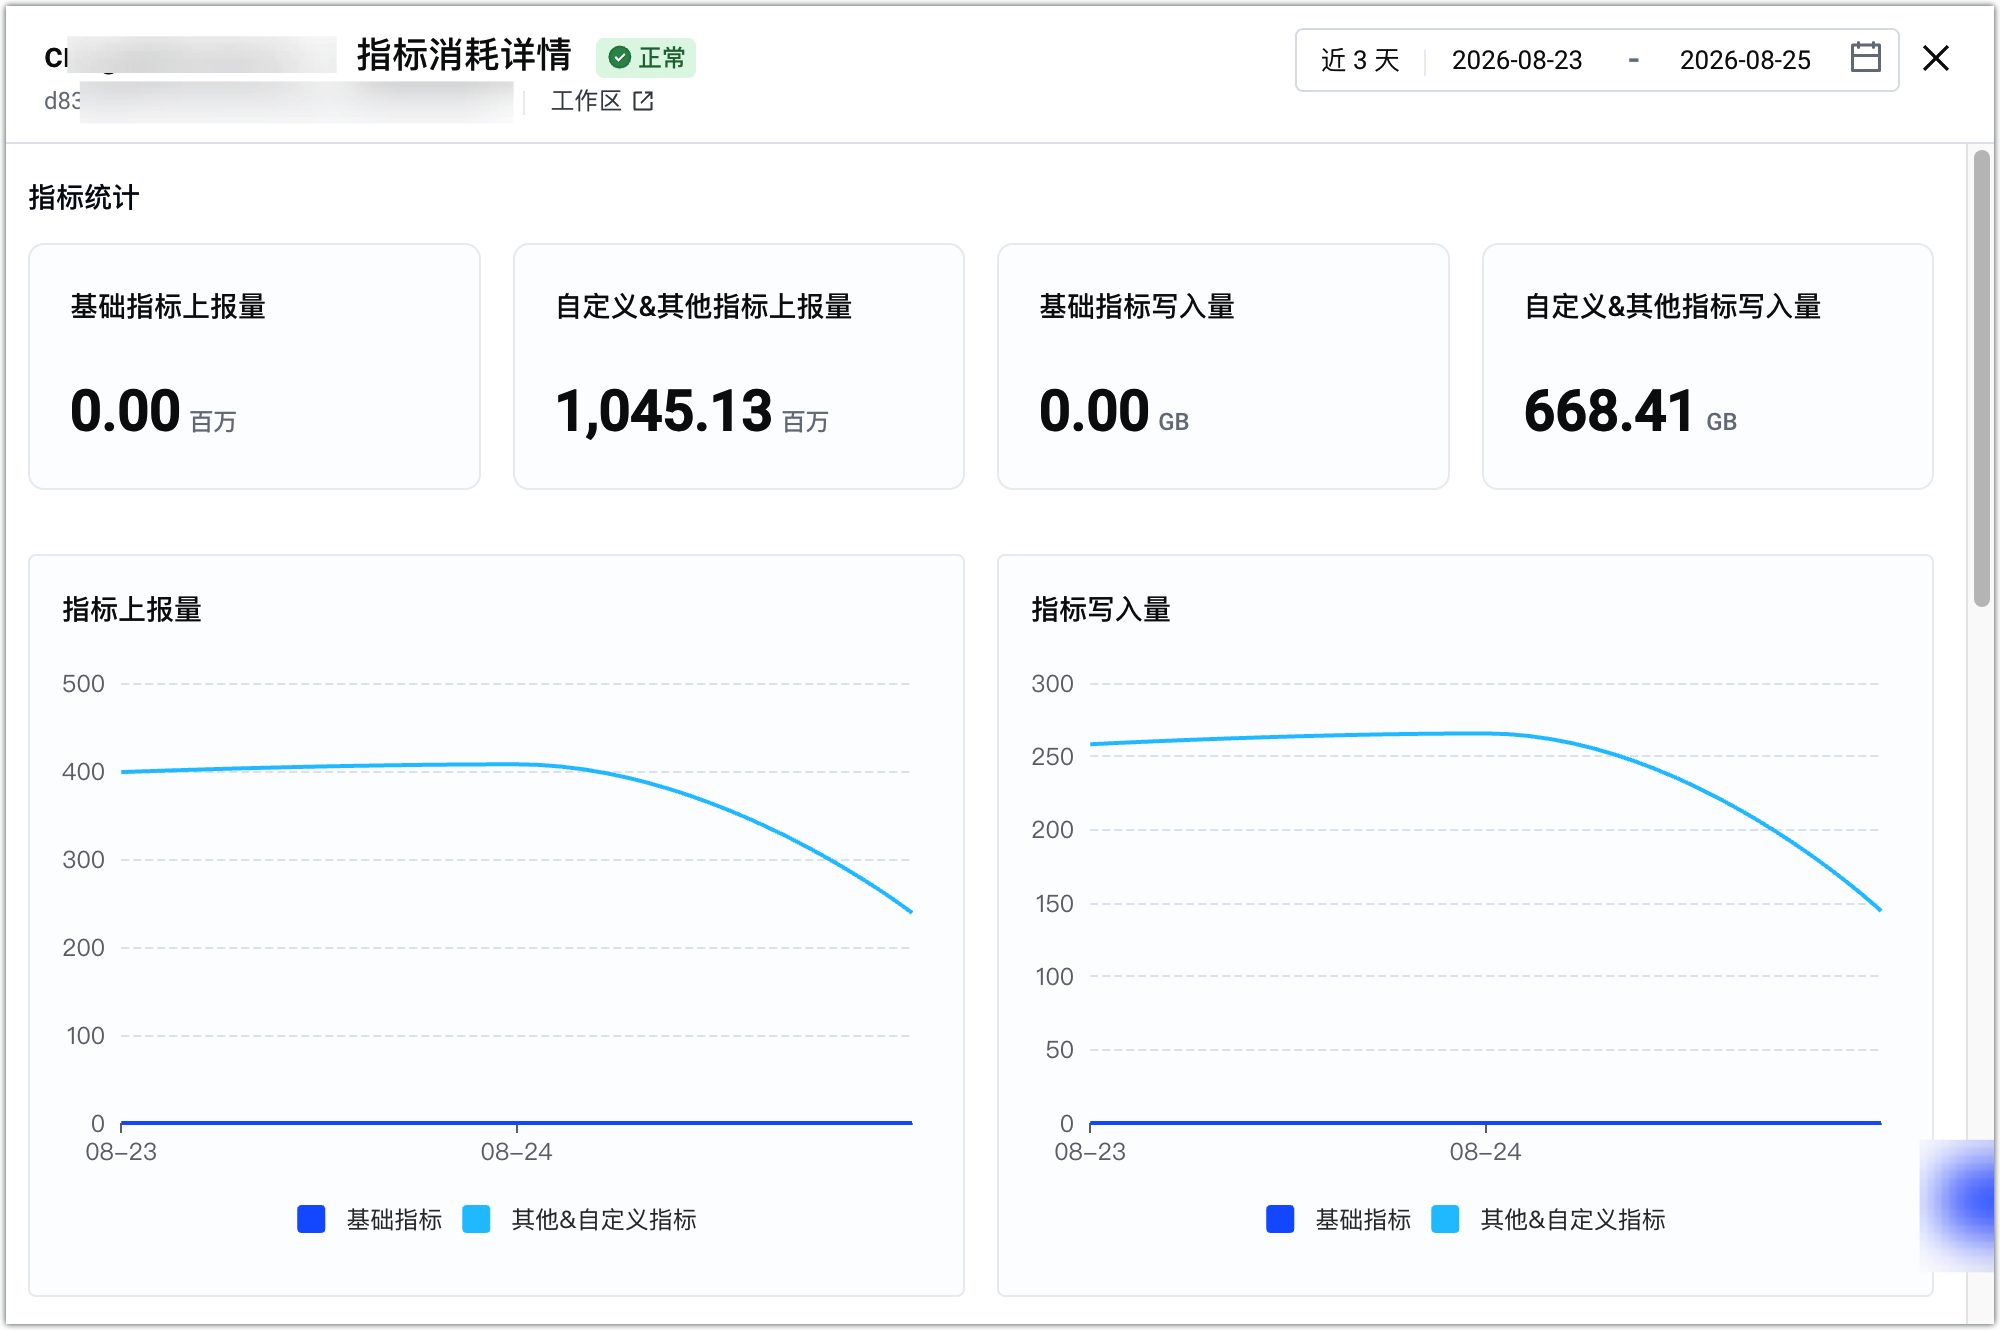The height and width of the screenshot is (1330, 2000).
Task: Edit the end date 2026-08-25 field
Action: (x=1745, y=60)
